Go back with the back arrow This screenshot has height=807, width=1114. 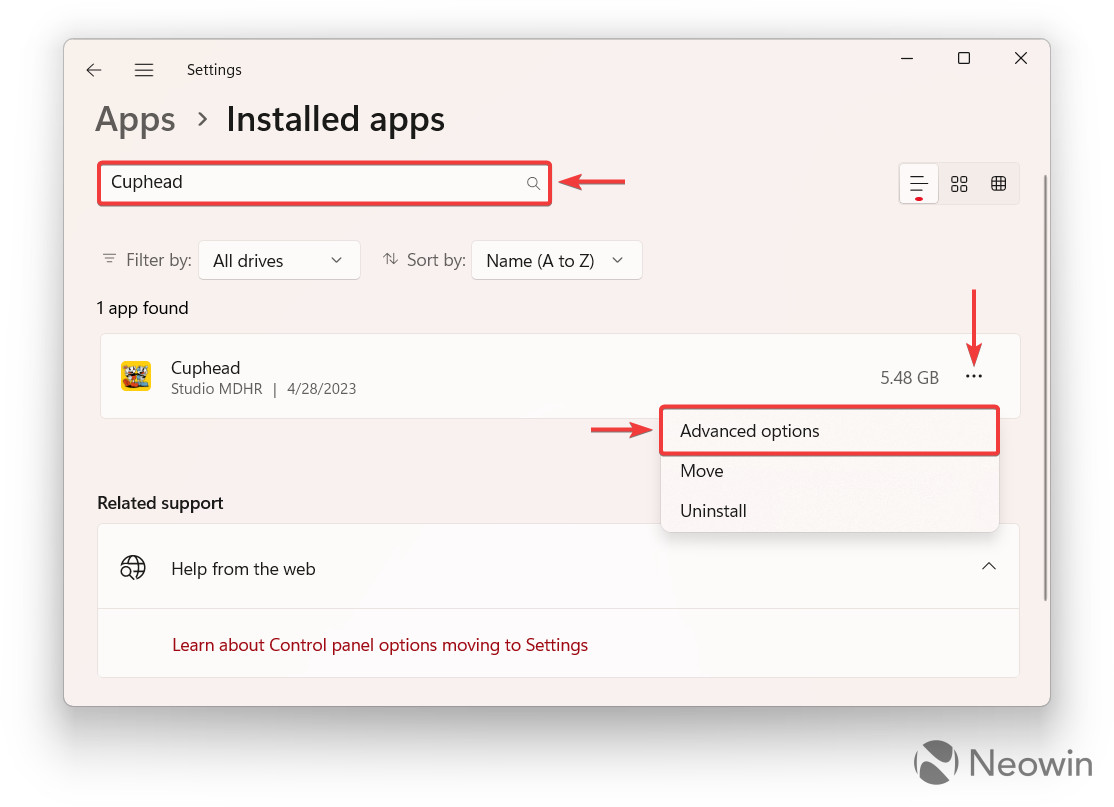[94, 70]
